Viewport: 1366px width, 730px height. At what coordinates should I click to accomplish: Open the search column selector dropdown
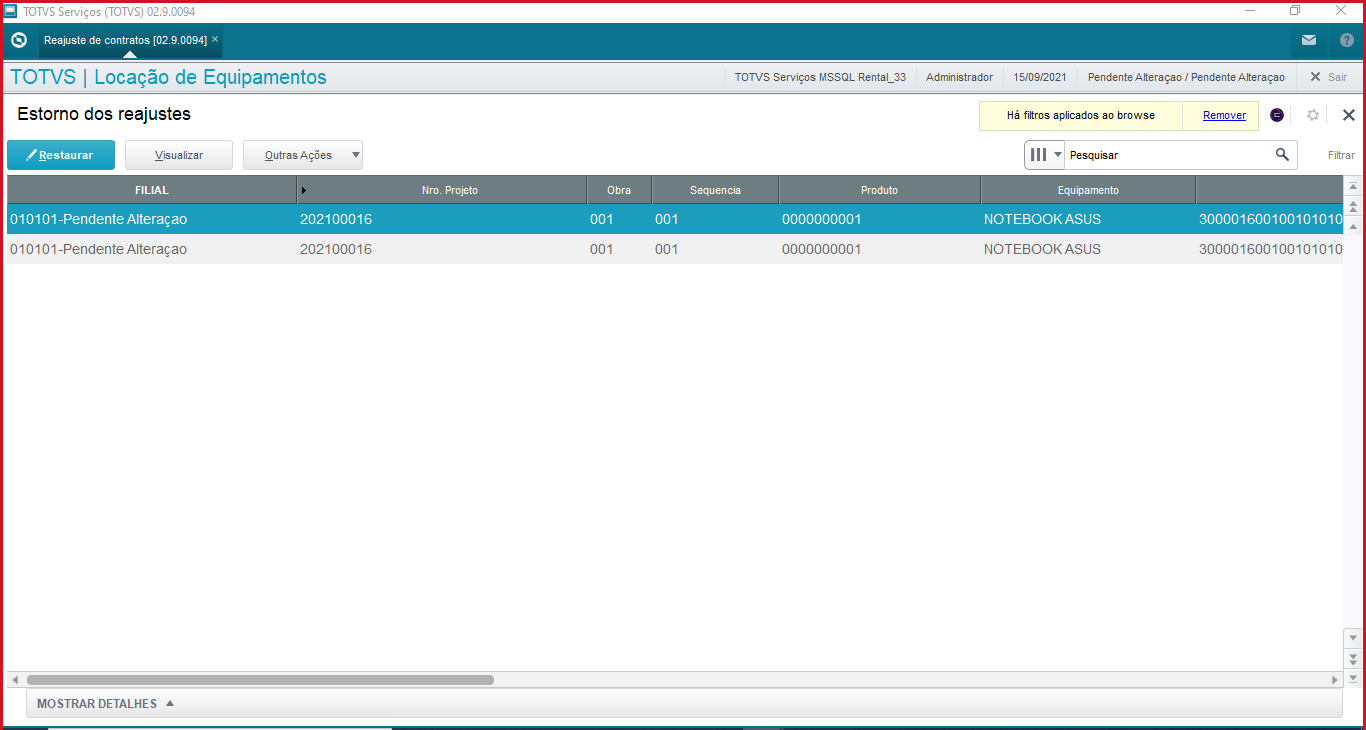(x=1045, y=155)
